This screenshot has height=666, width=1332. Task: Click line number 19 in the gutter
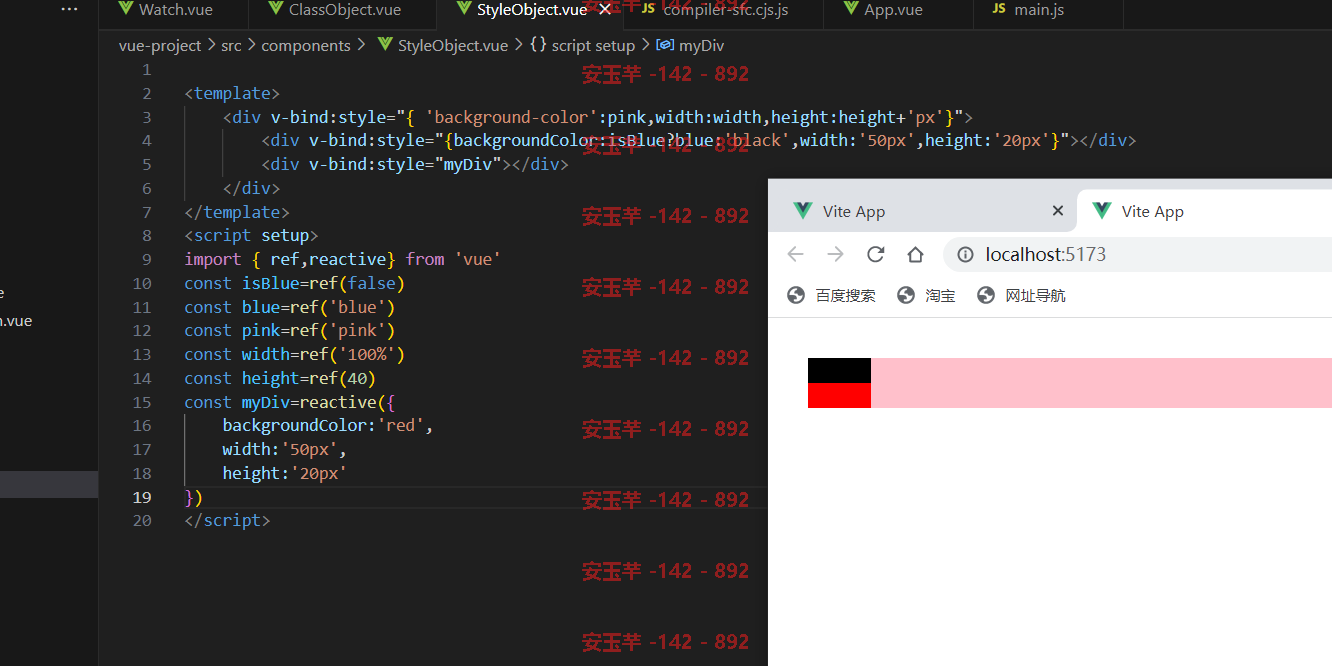tap(142, 497)
